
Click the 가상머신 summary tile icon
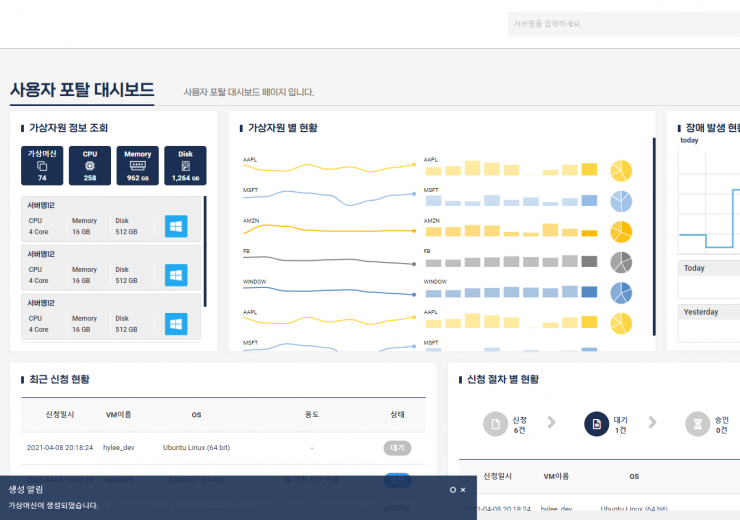(x=42, y=166)
